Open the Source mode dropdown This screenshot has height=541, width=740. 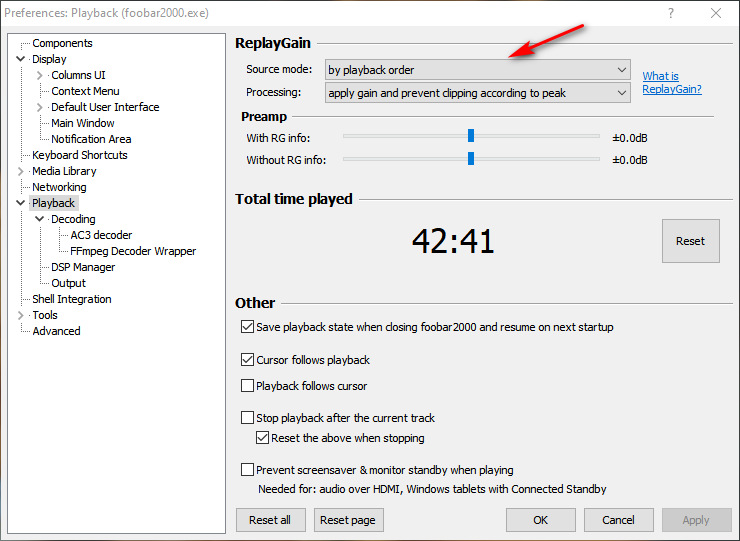tap(477, 70)
